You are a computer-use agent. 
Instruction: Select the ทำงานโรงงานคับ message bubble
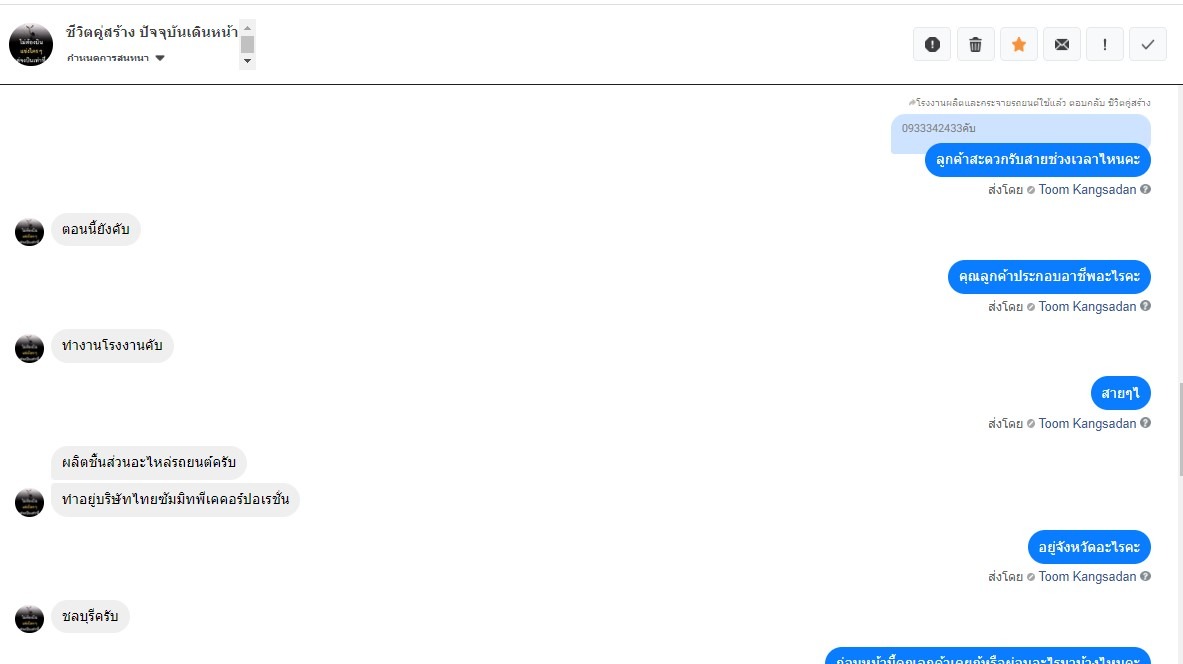pyautogui.click(x=112, y=346)
